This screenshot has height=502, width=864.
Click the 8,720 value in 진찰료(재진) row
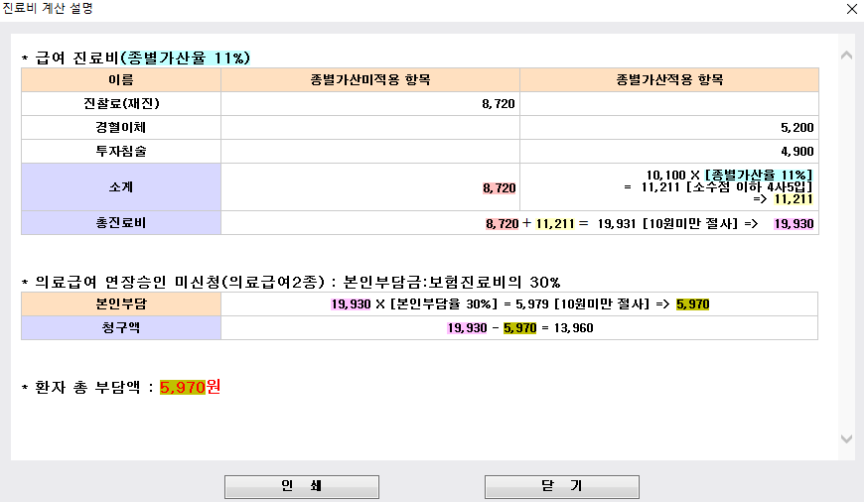tap(498, 104)
